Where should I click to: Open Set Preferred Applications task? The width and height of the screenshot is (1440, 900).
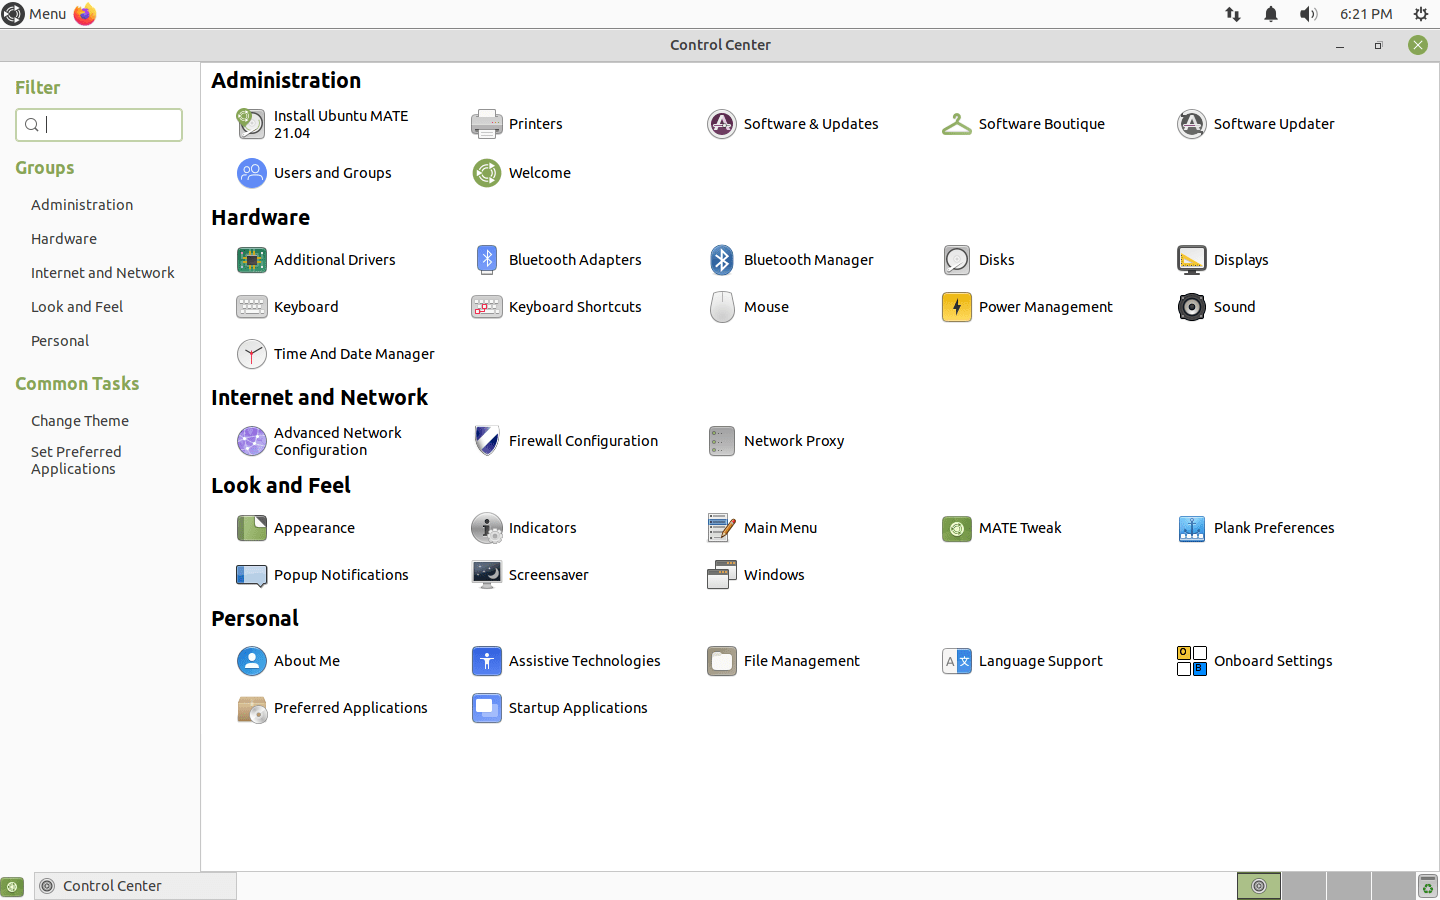[76, 460]
